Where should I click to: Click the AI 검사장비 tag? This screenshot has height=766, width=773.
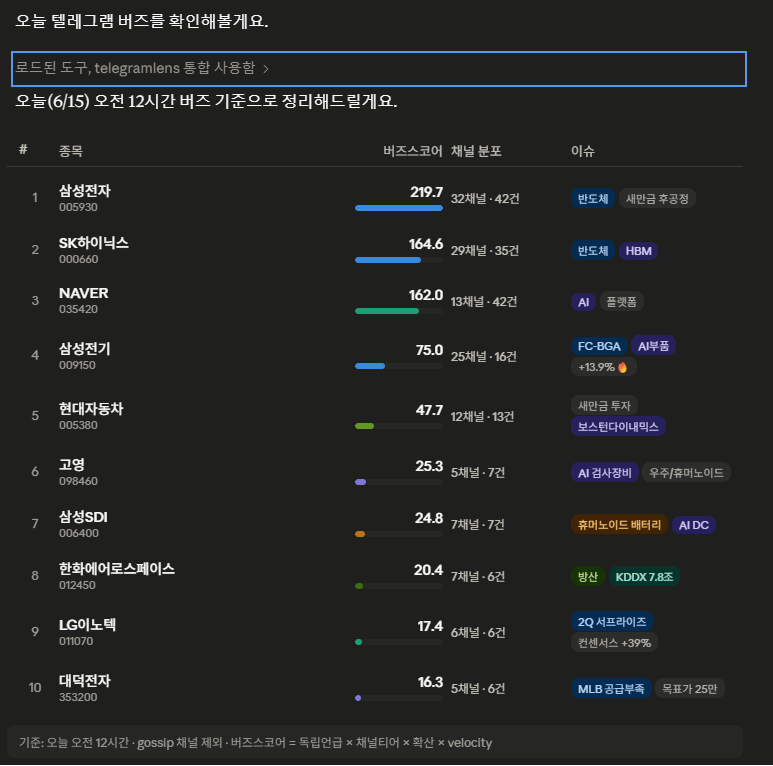pyautogui.click(x=605, y=473)
